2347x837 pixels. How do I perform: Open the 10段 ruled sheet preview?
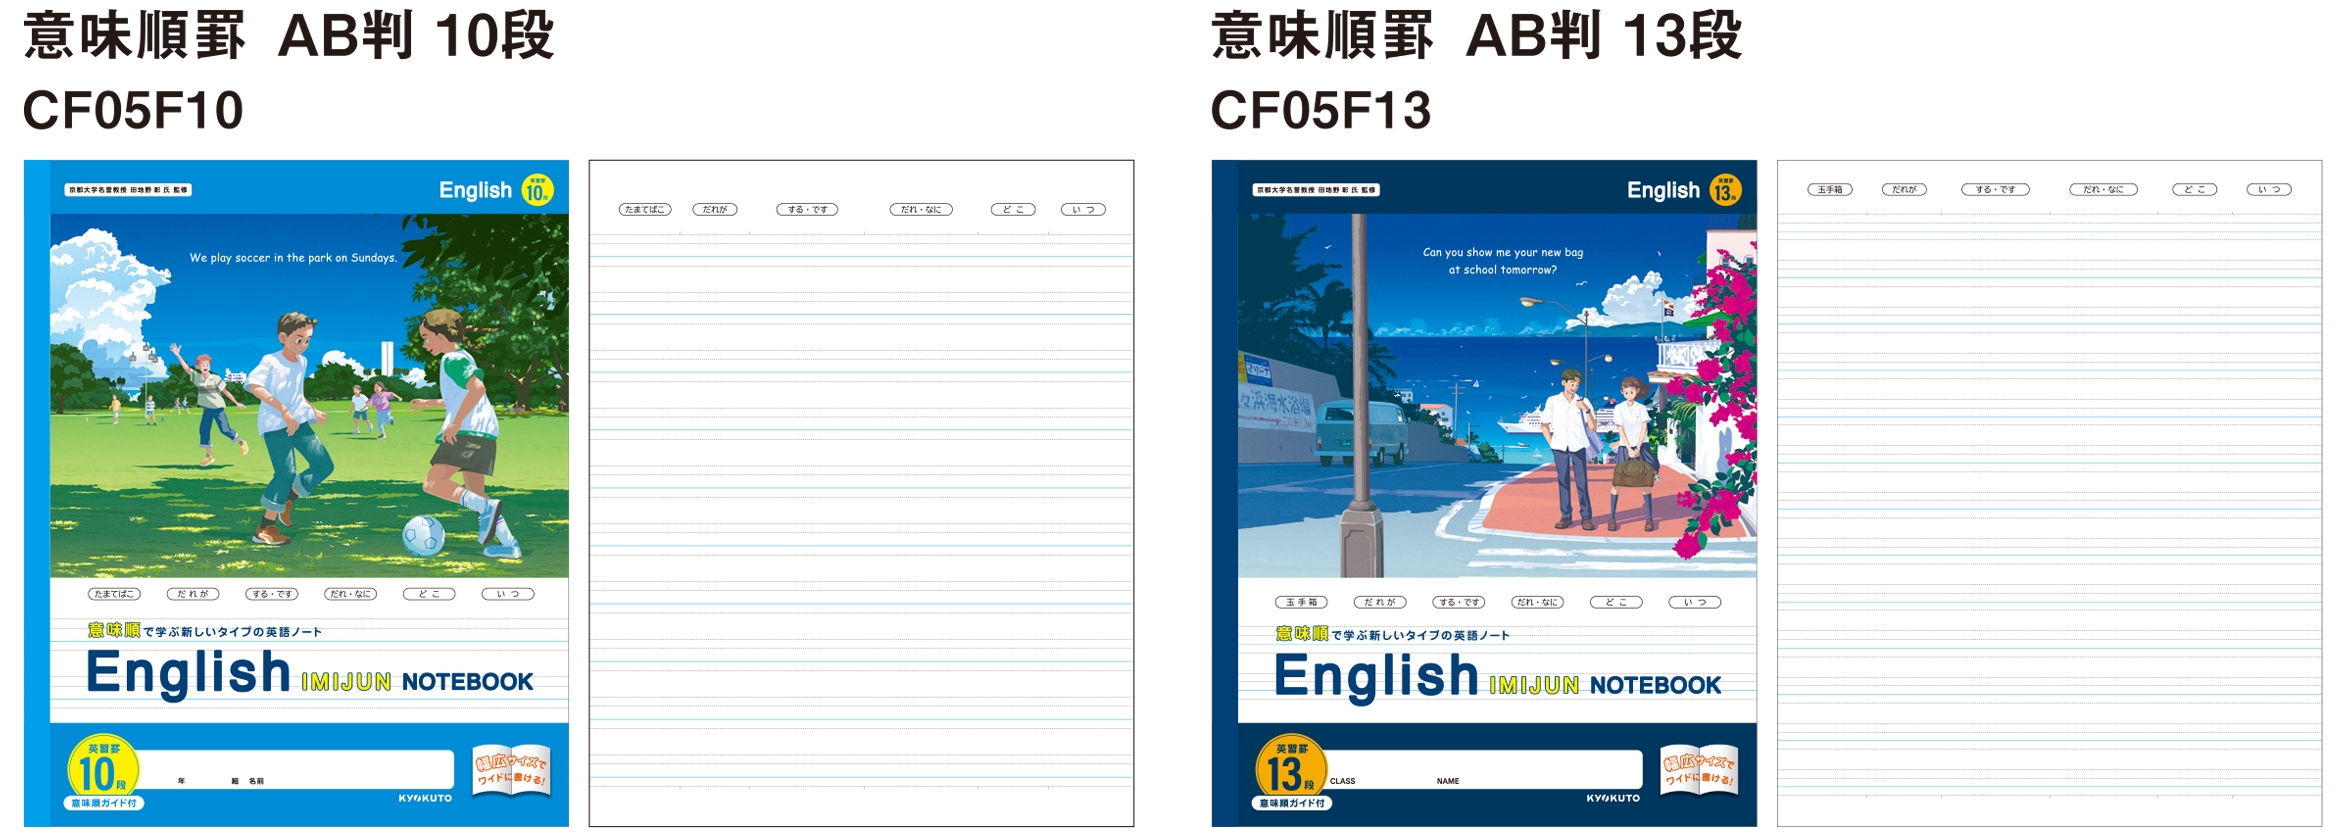click(861, 493)
